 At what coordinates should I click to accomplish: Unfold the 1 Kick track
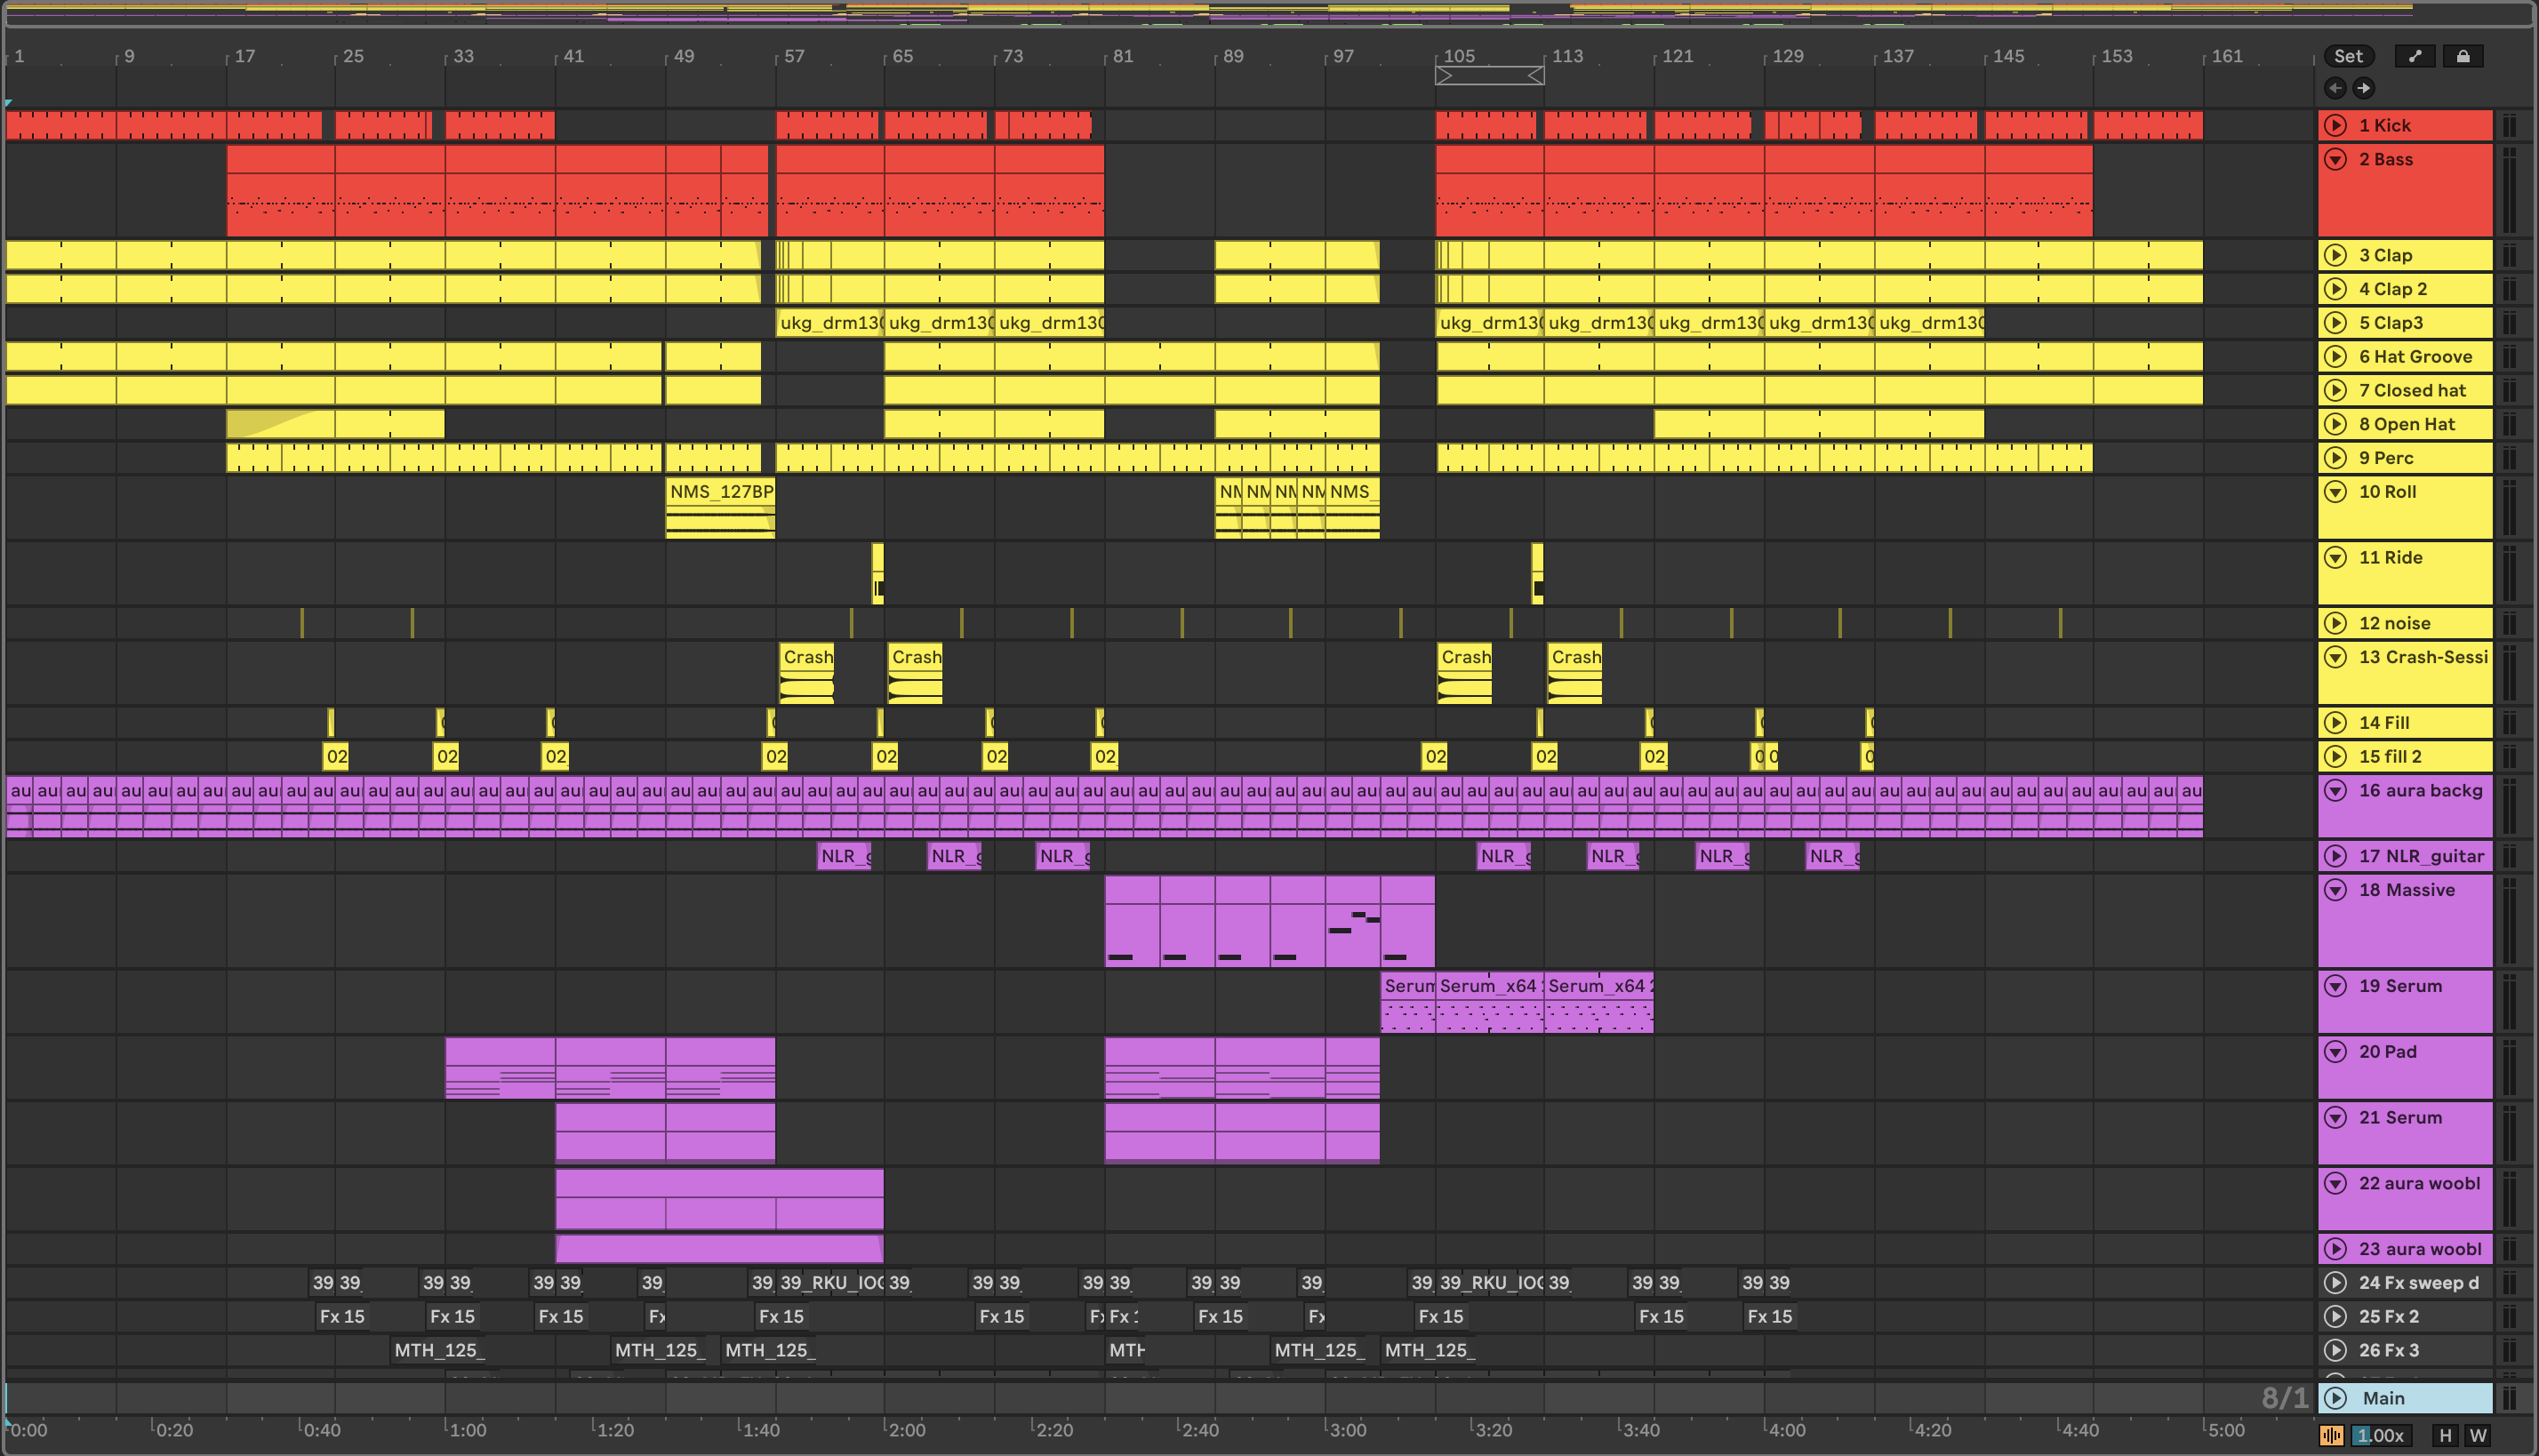[x=2336, y=125]
